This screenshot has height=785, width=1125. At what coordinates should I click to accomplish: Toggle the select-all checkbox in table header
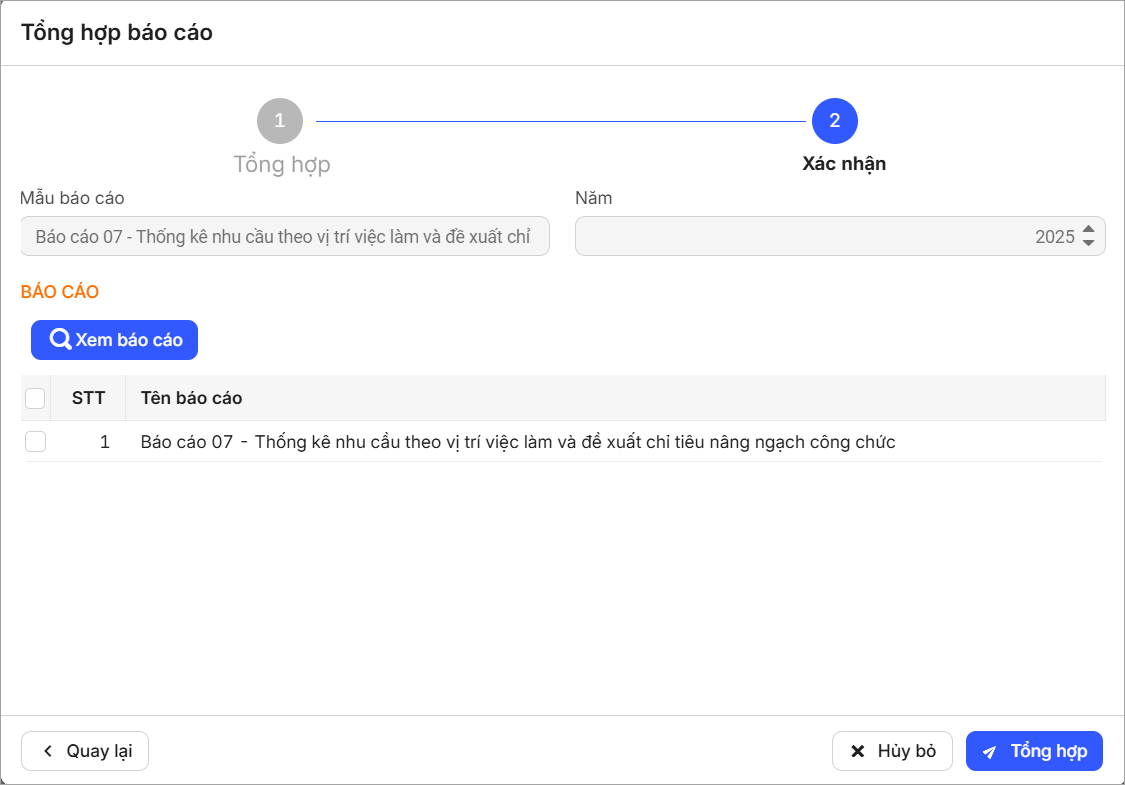(35, 398)
